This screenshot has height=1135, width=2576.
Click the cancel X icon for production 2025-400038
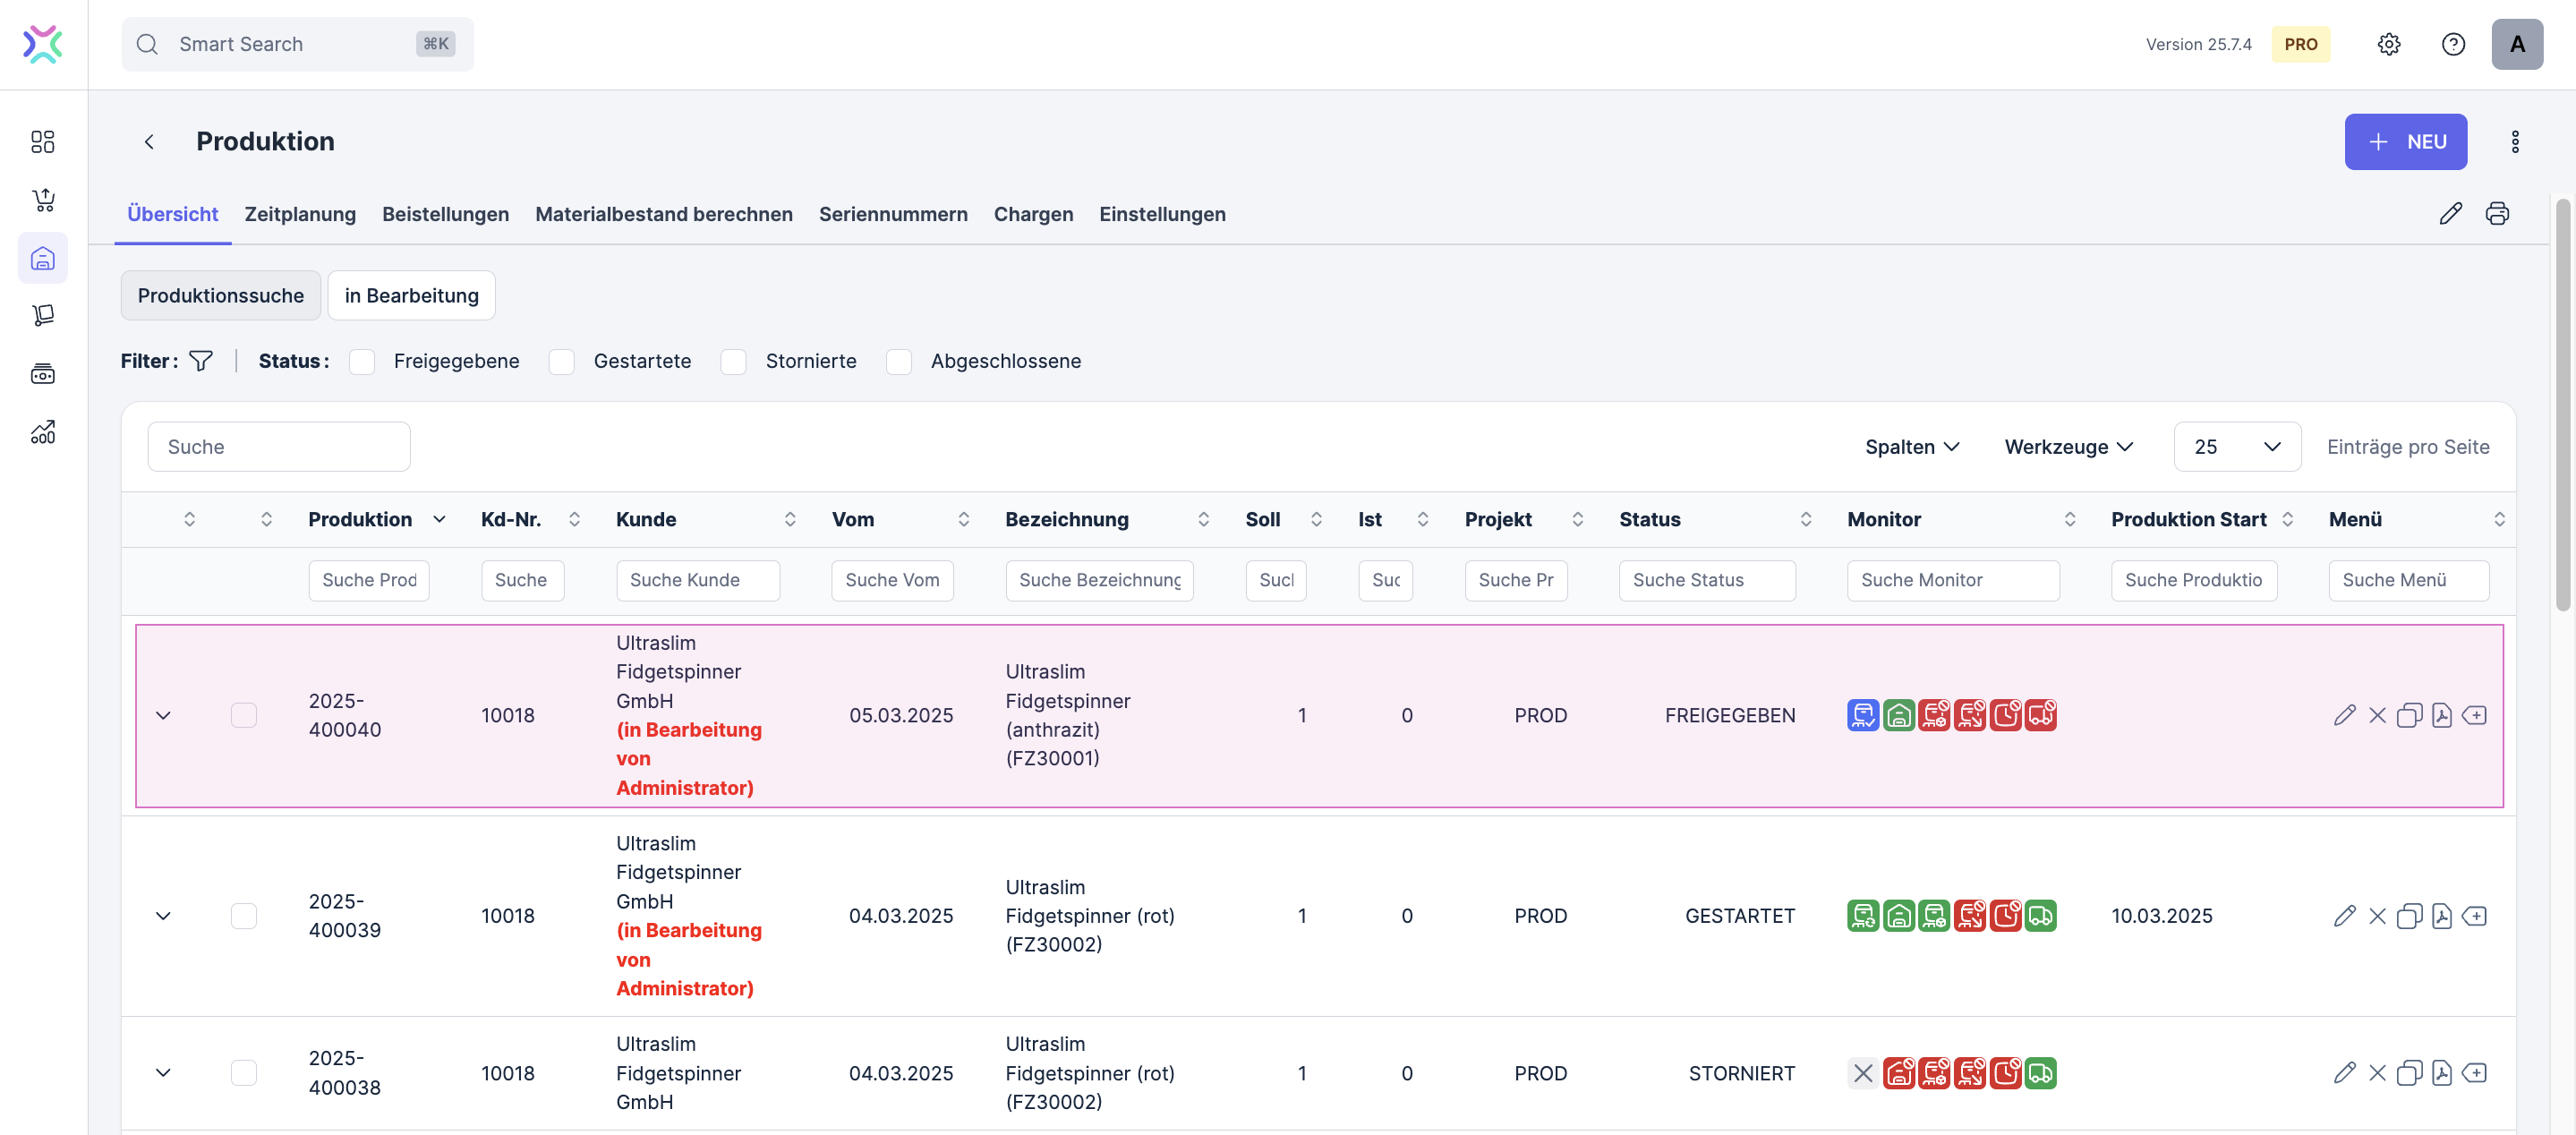pos(2377,1073)
